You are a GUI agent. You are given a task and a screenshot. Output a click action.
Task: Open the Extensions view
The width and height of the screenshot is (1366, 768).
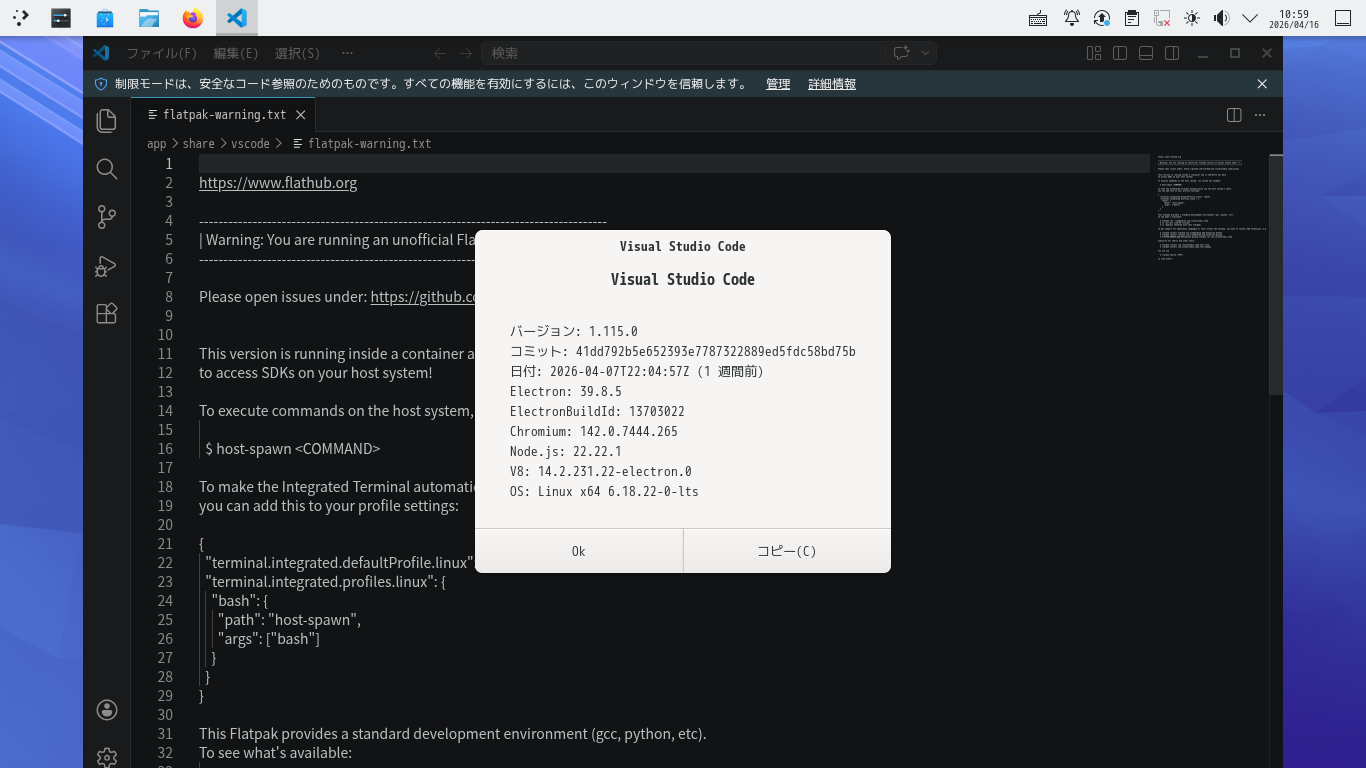pyautogui.click(x=107, y=314)
